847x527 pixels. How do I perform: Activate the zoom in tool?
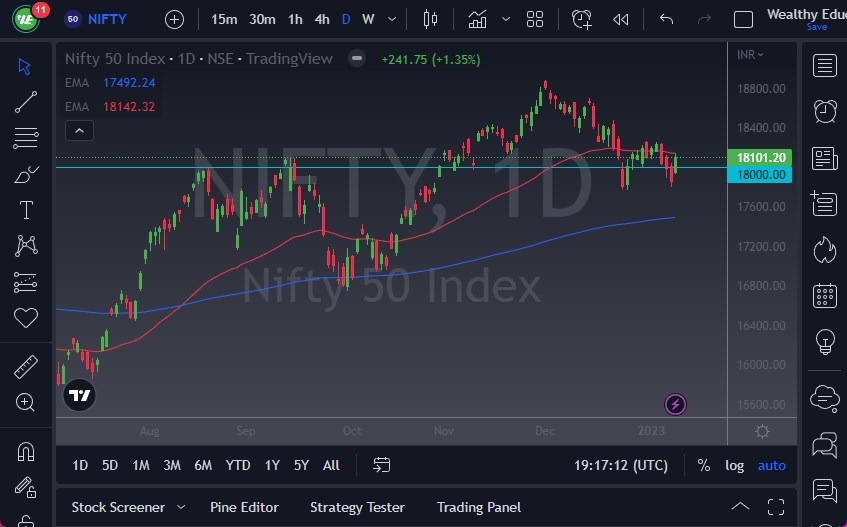(x=25, y=402)
